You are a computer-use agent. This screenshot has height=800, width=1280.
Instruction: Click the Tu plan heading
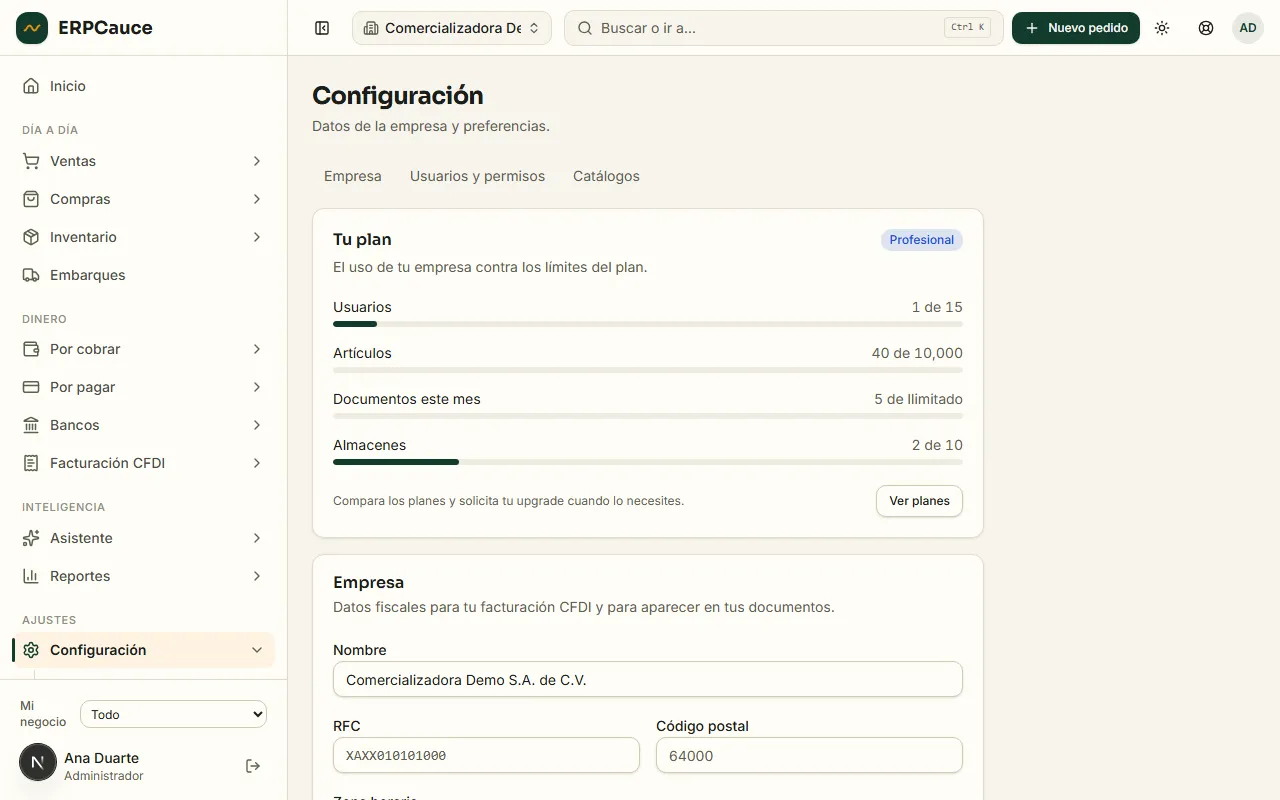click(x=362, y=240)
